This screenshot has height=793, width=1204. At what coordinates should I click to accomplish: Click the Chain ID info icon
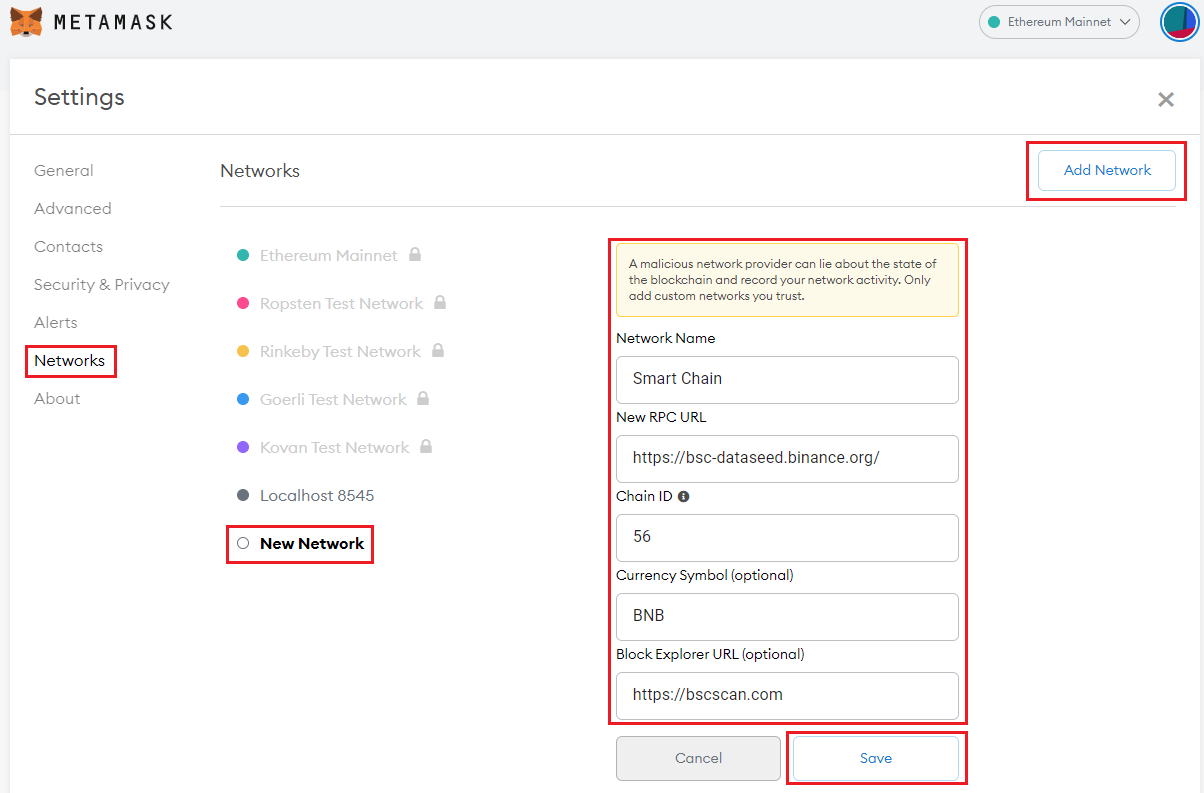point(684,496)
